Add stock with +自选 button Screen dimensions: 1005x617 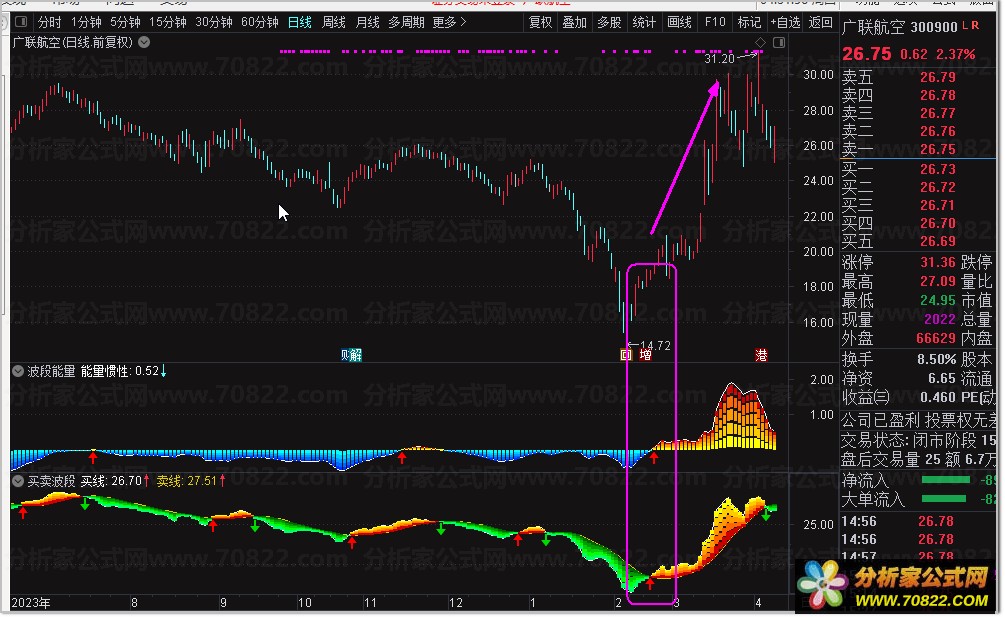pyautogui.click(x=785, y=22)
